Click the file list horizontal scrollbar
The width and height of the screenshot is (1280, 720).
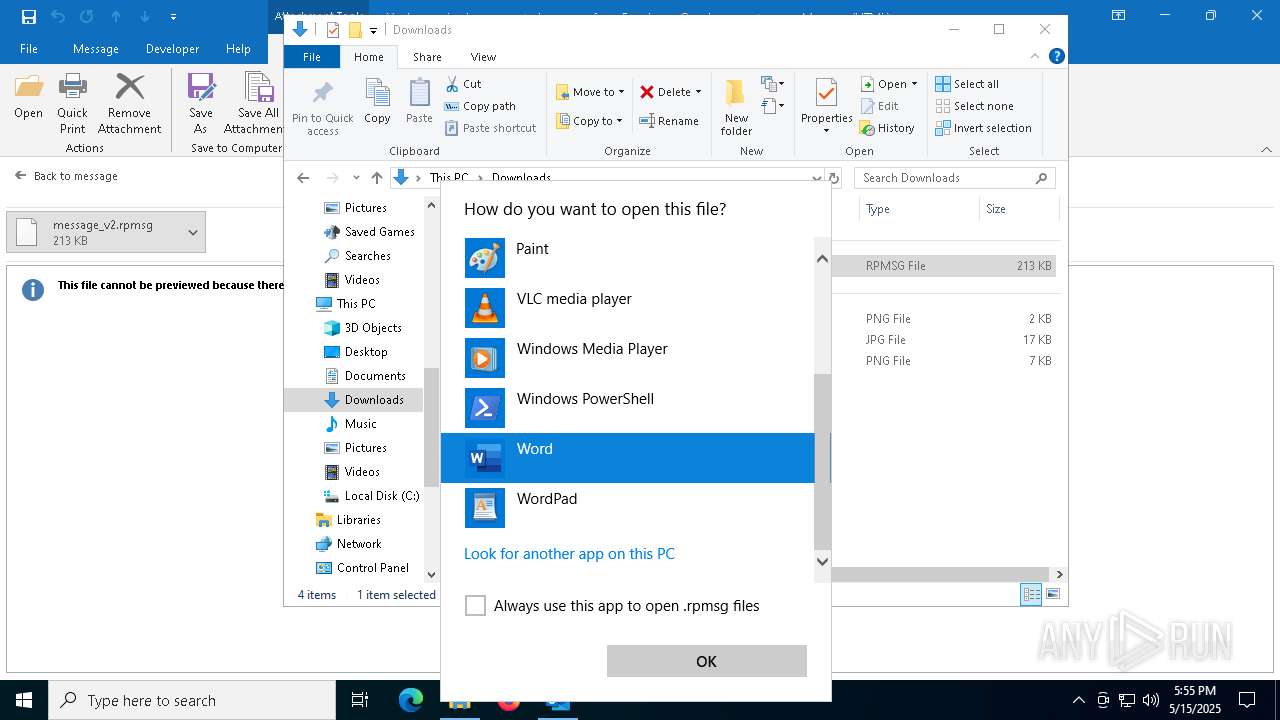(942, 574)
